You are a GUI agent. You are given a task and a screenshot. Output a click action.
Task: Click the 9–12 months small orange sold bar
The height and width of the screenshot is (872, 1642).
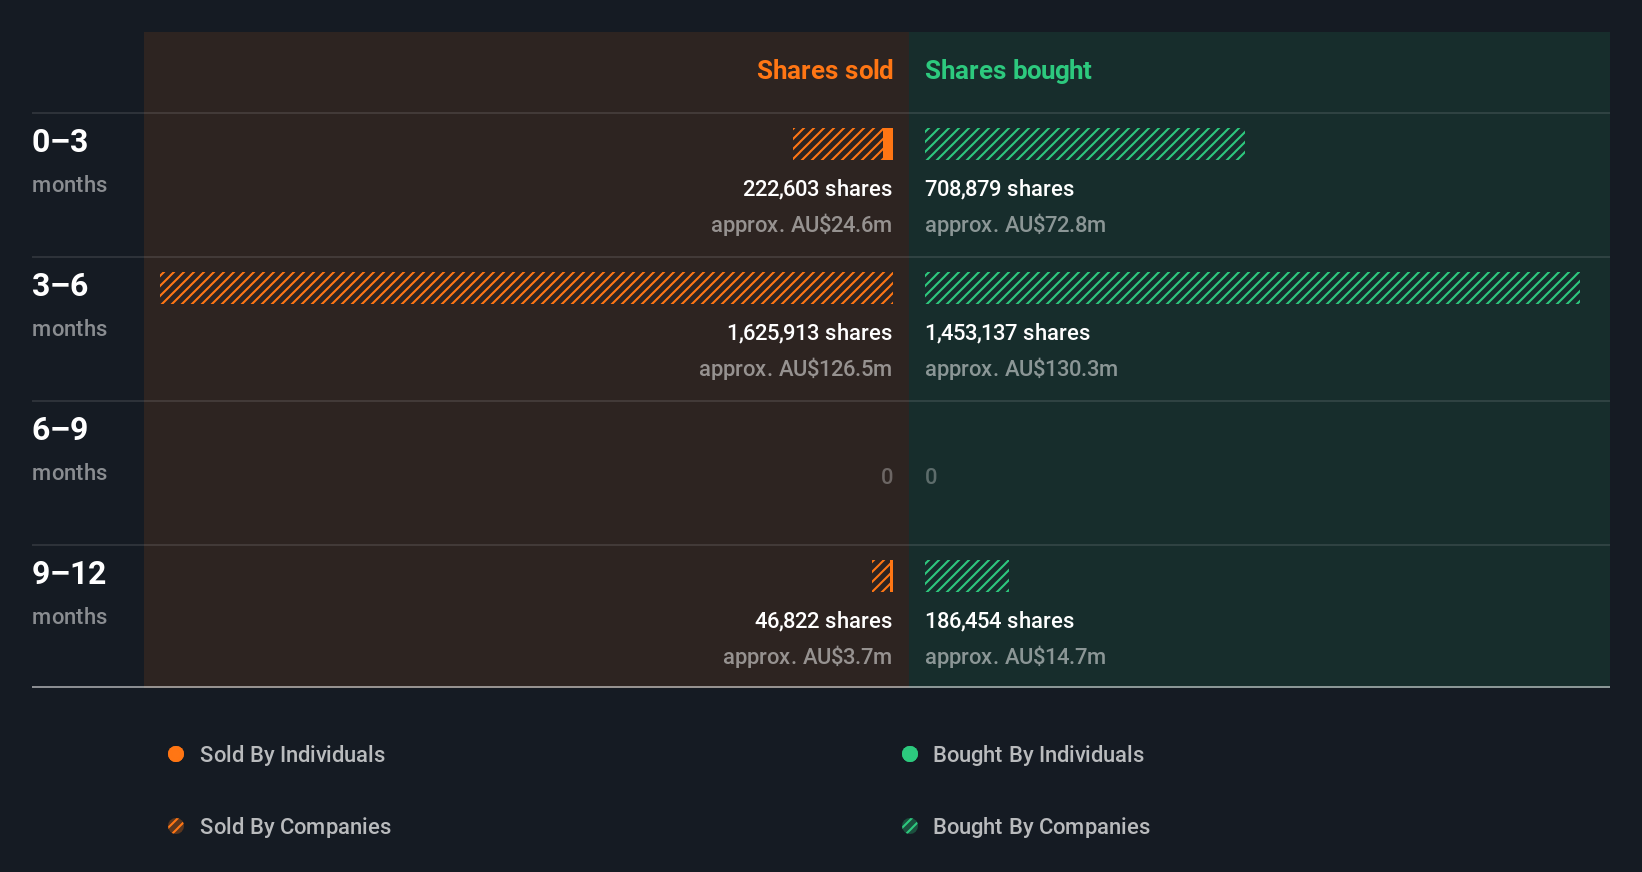point(882,576)
